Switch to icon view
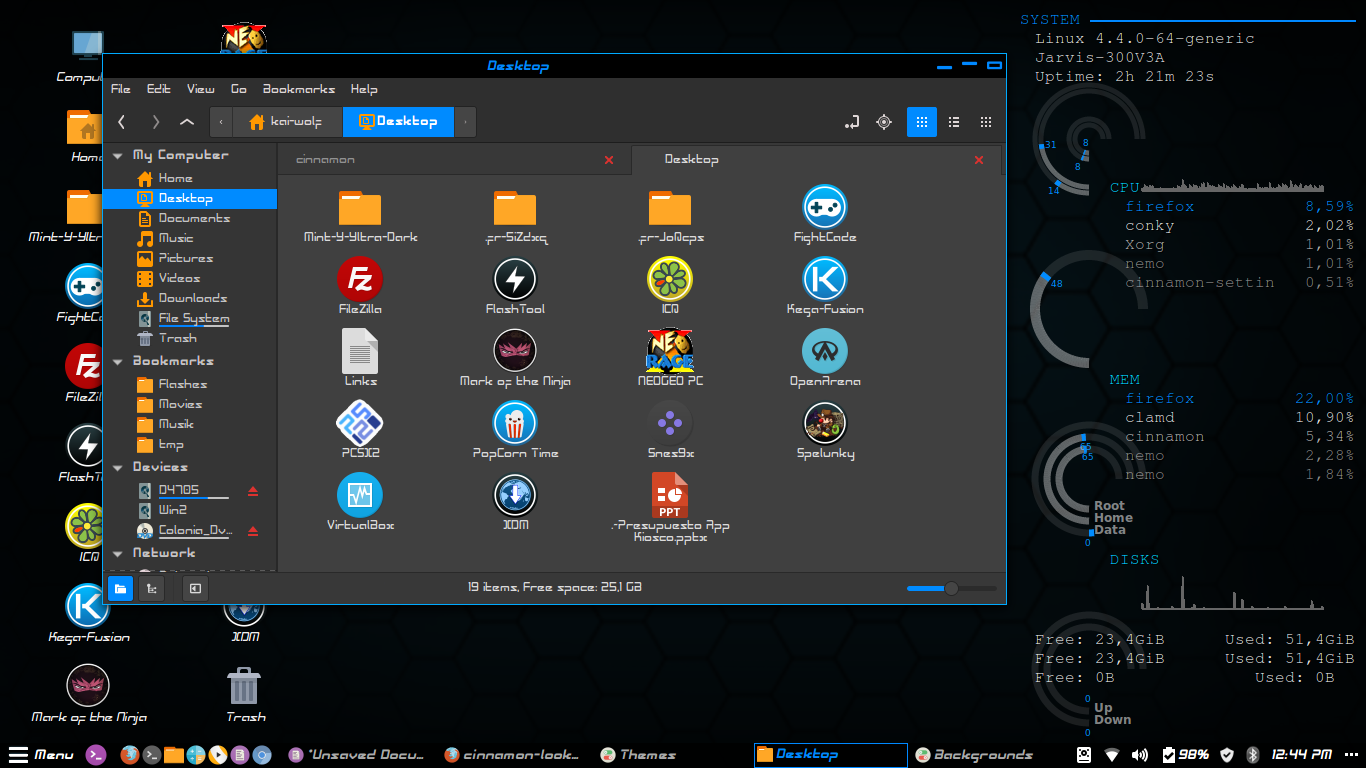Viewport: 1366px width, 768px height. [922, 122]
